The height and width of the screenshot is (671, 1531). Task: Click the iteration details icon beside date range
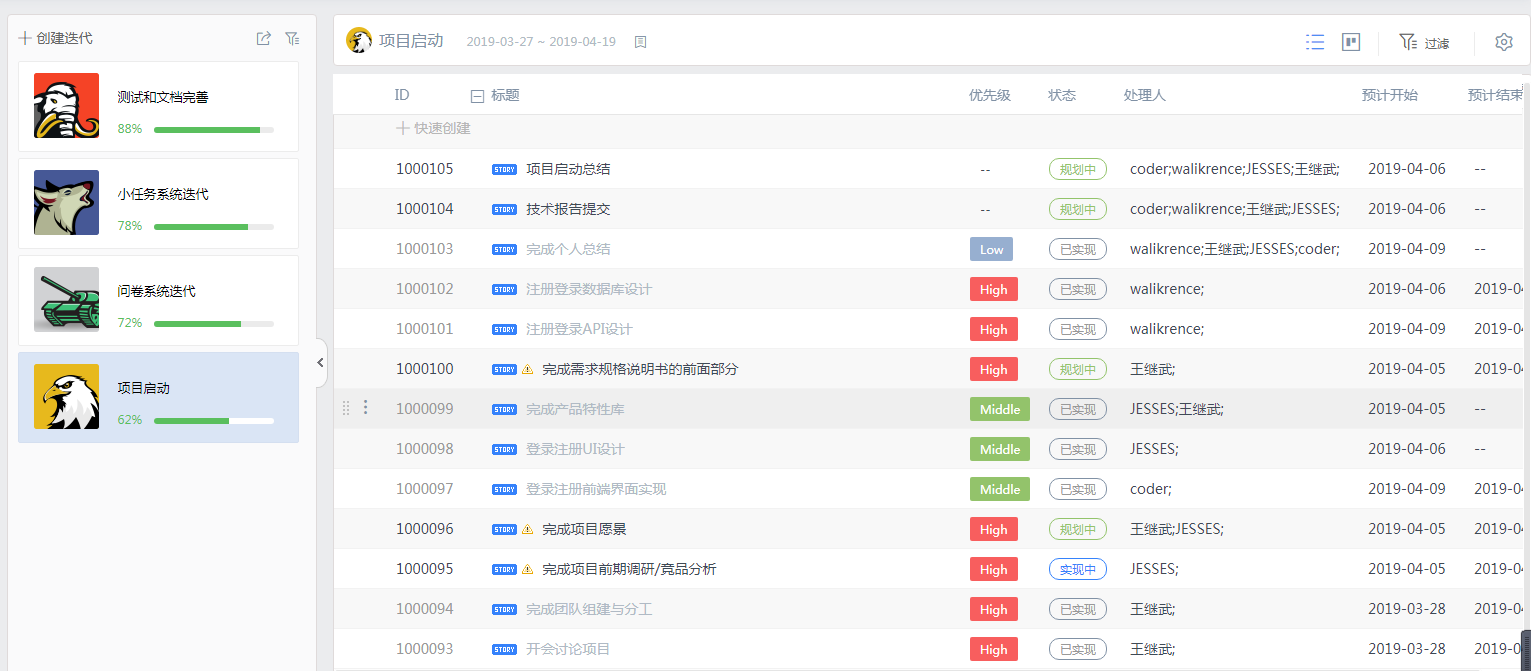[641, 42]
